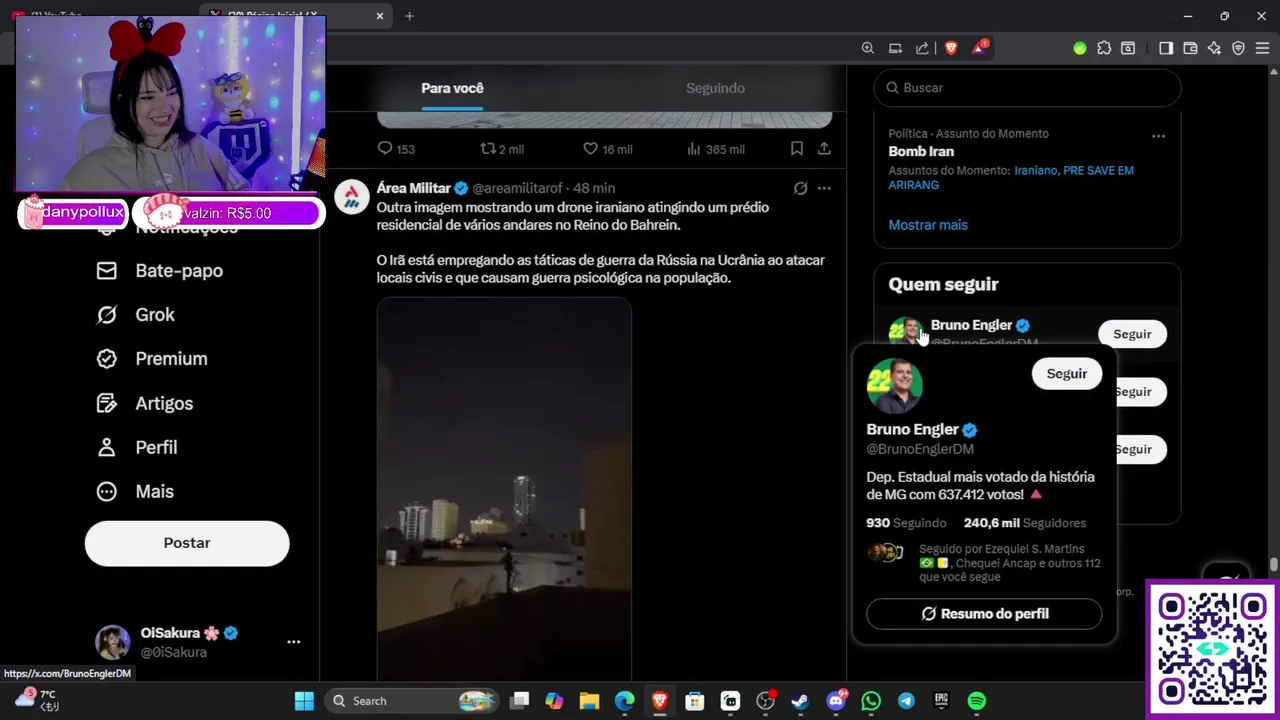The height and width of the screenshot is (720, 1280).
Task: Click the Área Militar avatar
Action: [x=352, y=197]
